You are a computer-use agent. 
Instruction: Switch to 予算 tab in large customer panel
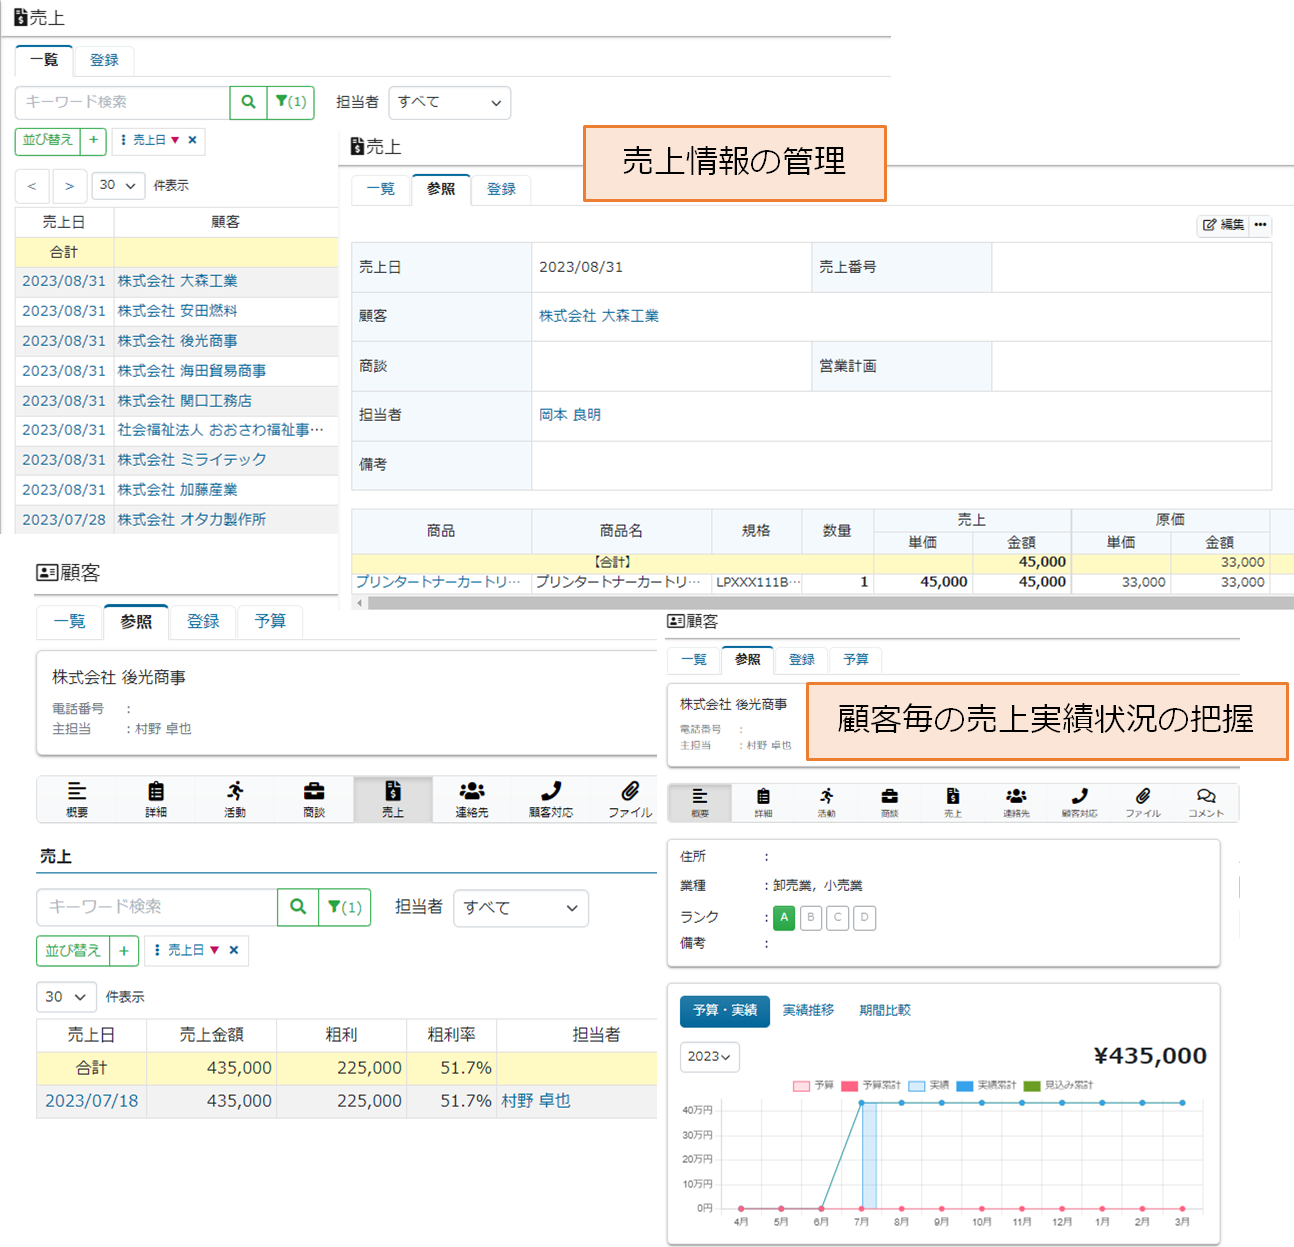[270, 622]
